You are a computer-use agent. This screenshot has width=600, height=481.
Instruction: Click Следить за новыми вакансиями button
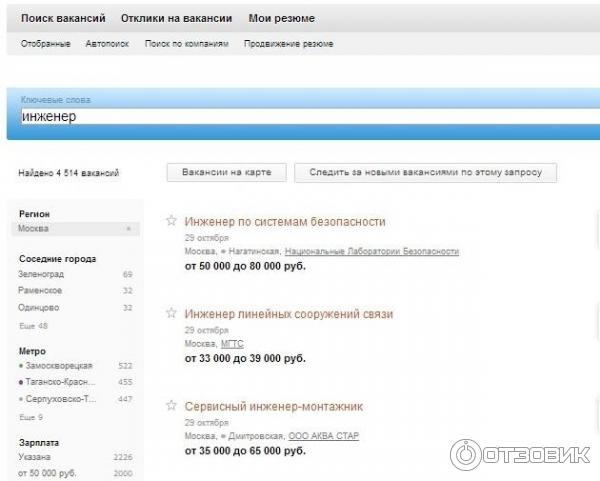(x=425, y=172)
